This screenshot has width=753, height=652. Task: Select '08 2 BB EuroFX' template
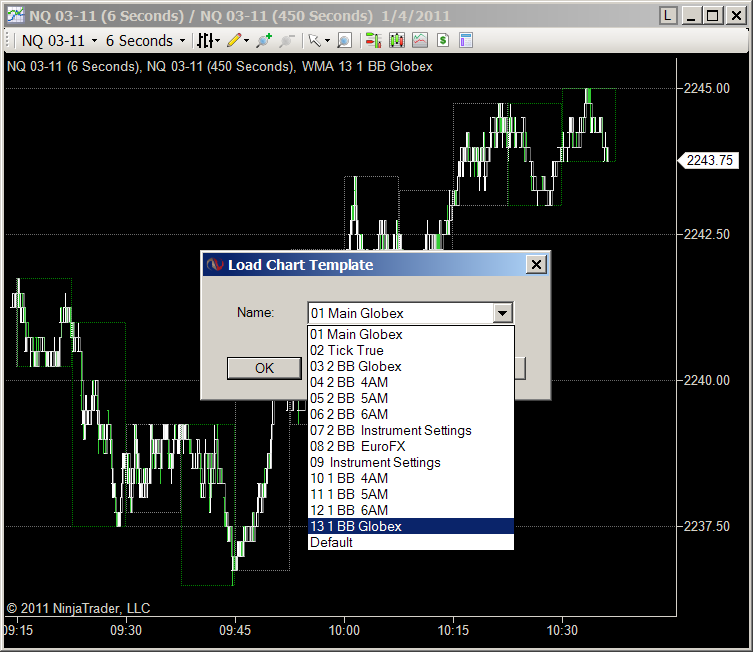pos(411,446)
